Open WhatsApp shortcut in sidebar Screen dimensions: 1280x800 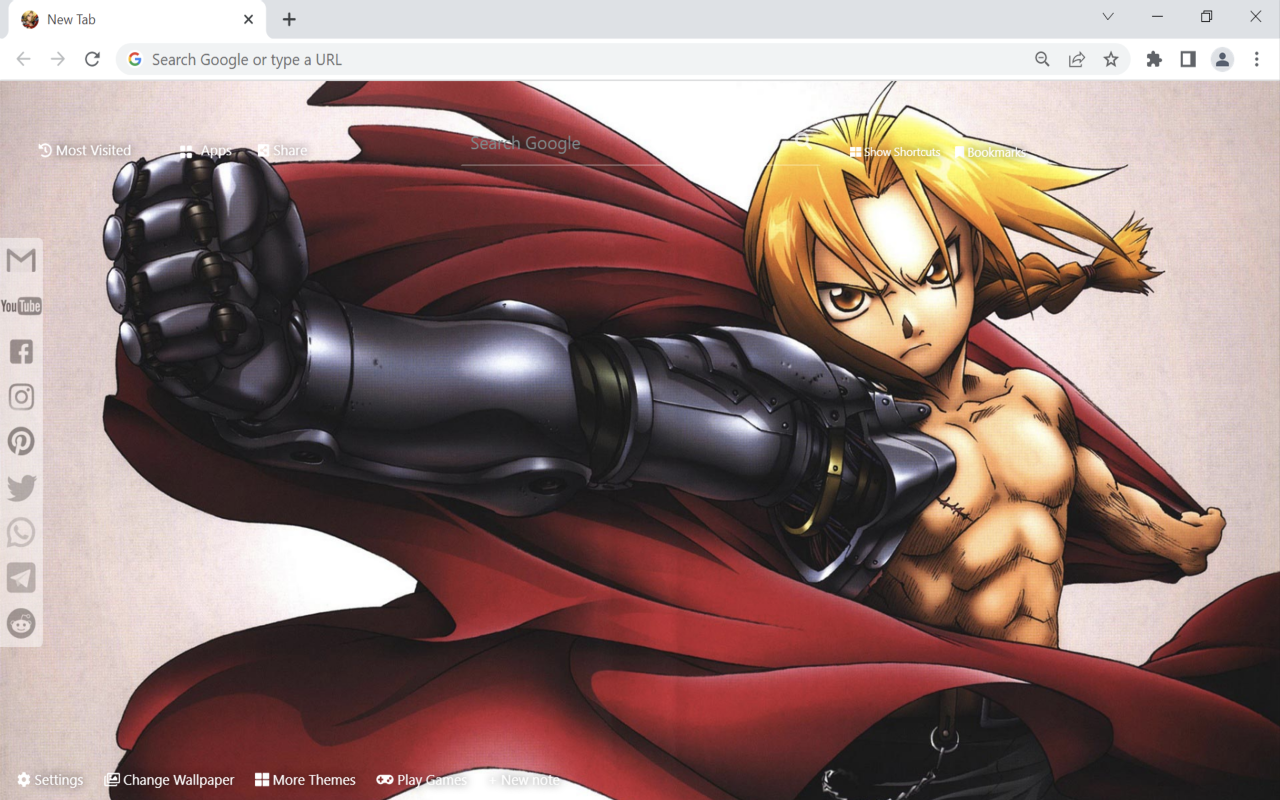(21, 532)
